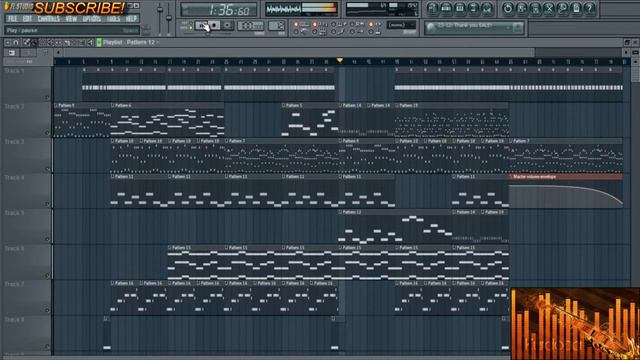Open the playlist options menu arrow

click(8, 42)
